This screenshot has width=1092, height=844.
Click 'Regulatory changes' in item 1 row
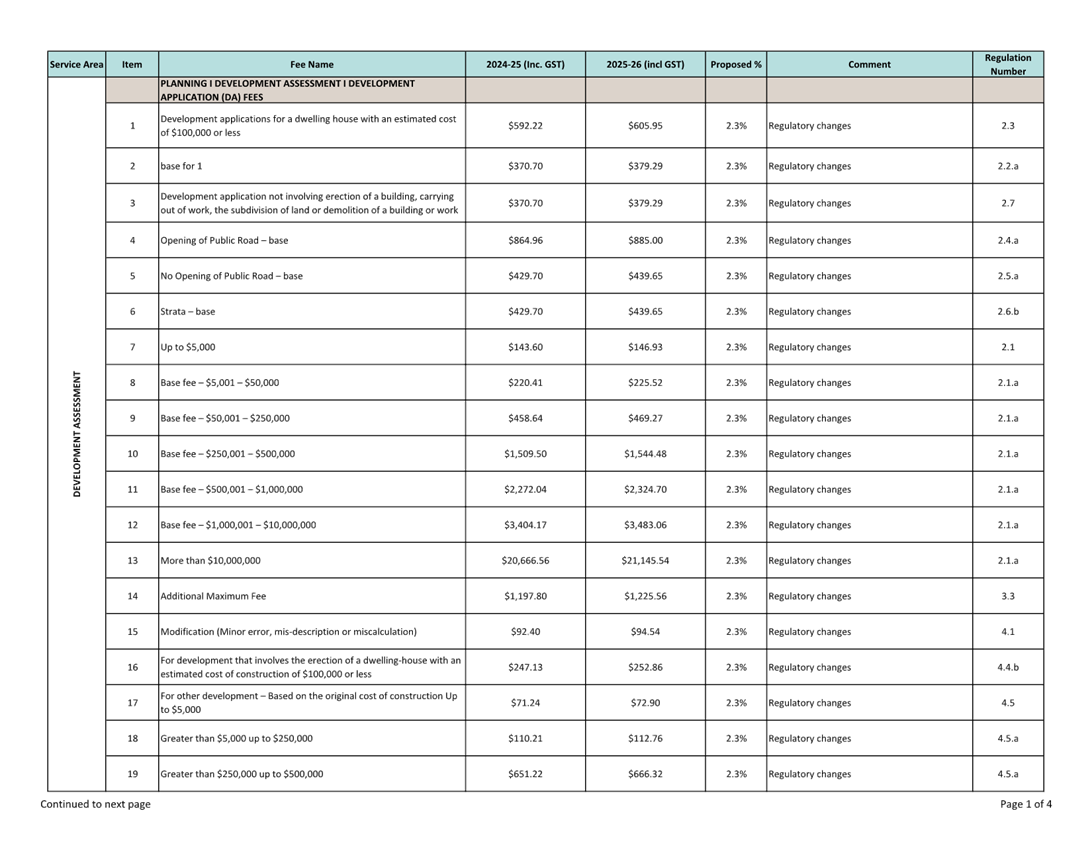tap(809, 125)
